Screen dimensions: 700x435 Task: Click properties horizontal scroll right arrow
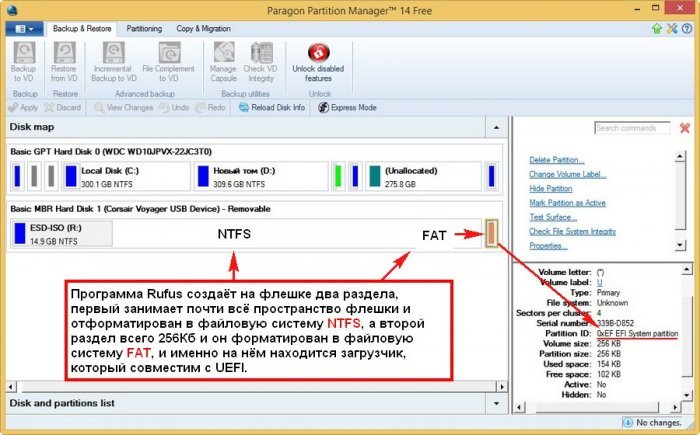[675, 407]
